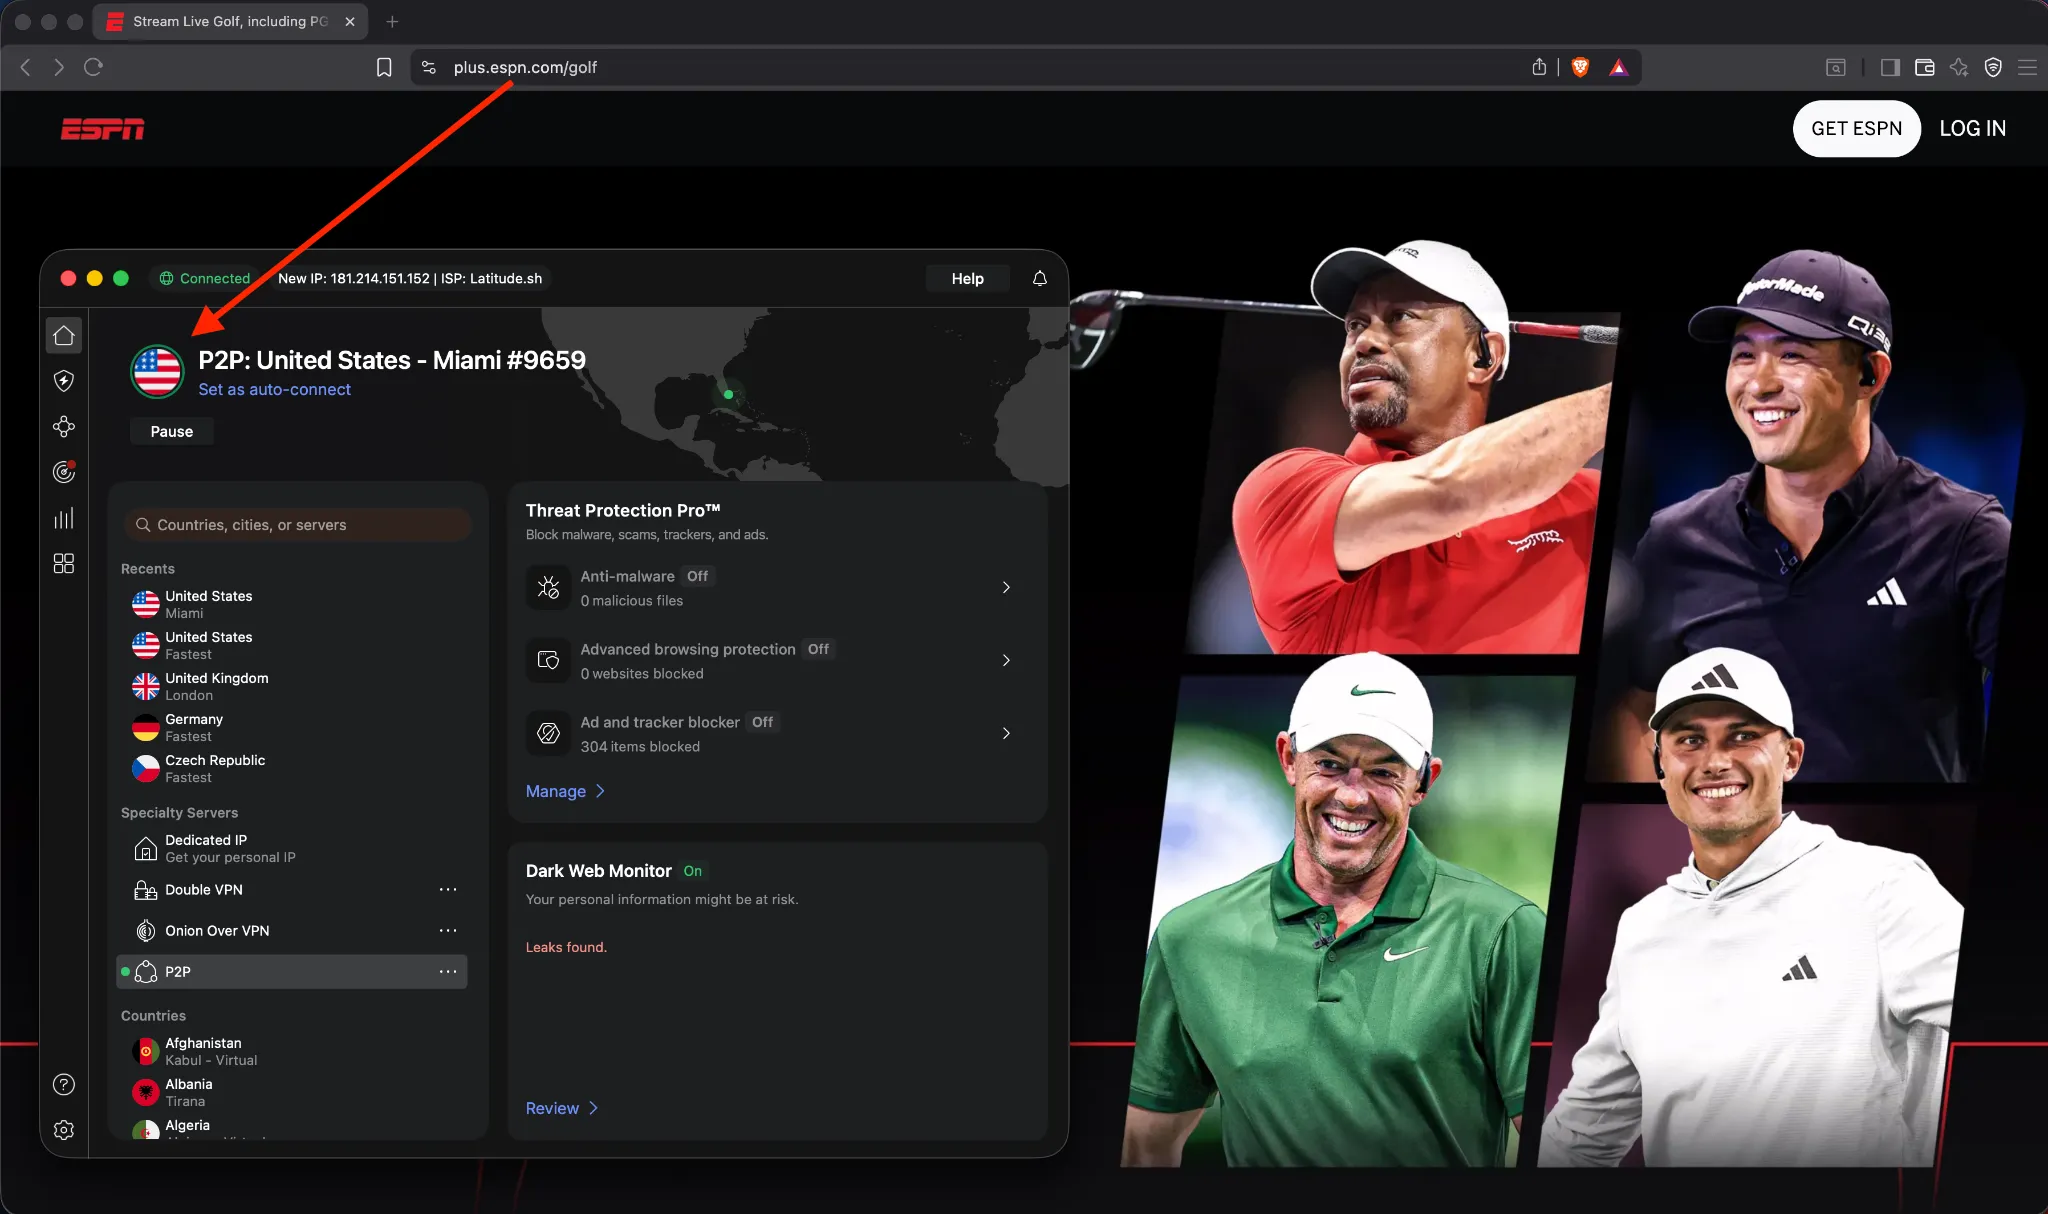Open VPN settings via the gear icon
This screenshot has height=1214, width=2048.
click(x=64, y=1130)
